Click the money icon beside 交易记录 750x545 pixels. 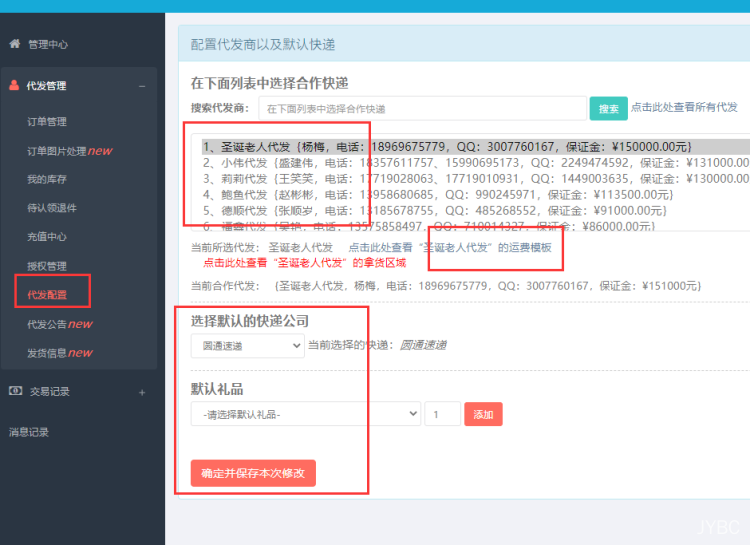tap(14, 391)
